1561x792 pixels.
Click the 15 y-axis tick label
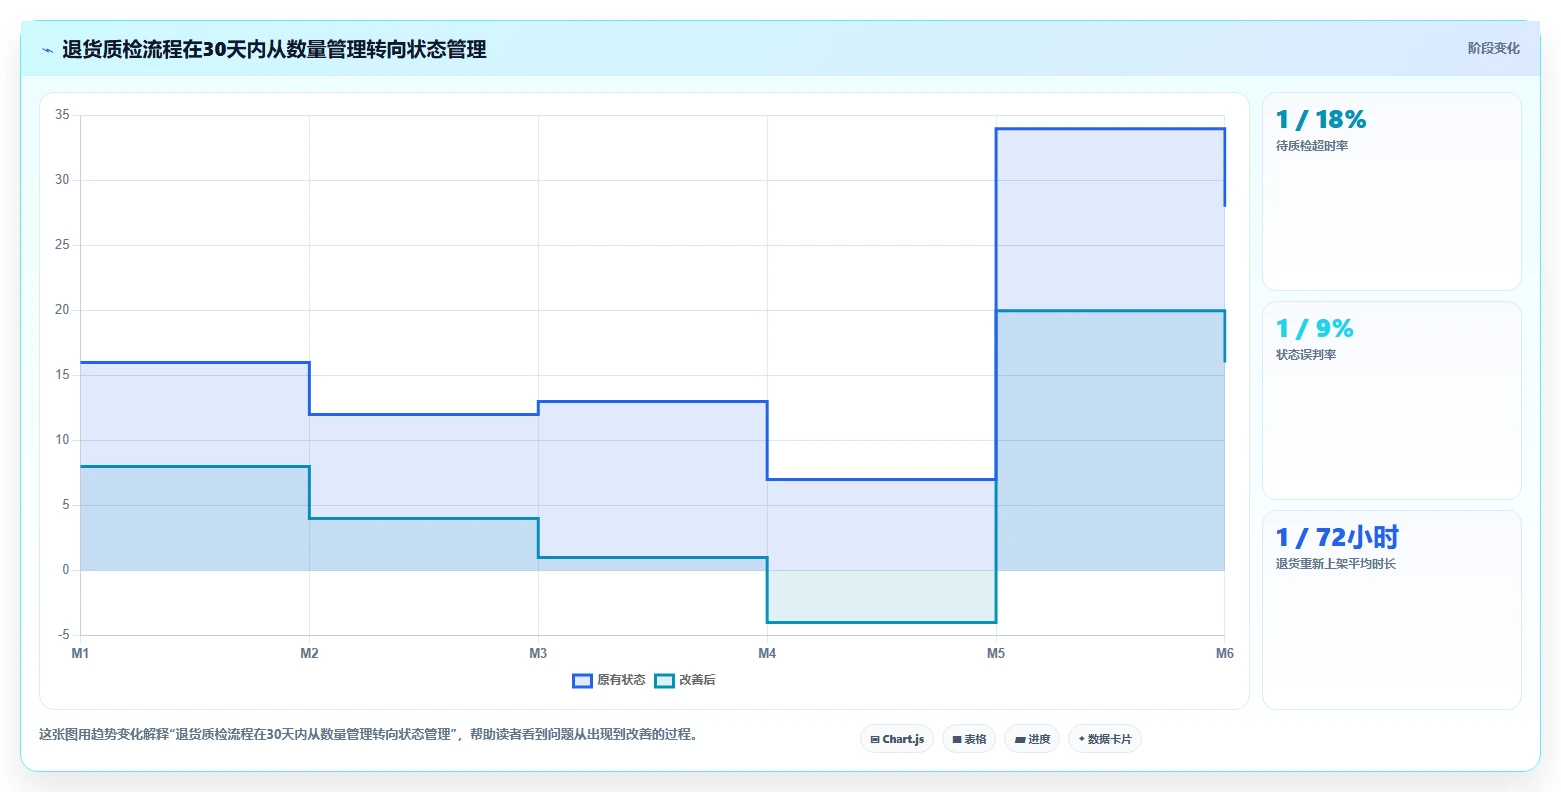point(62,375)
